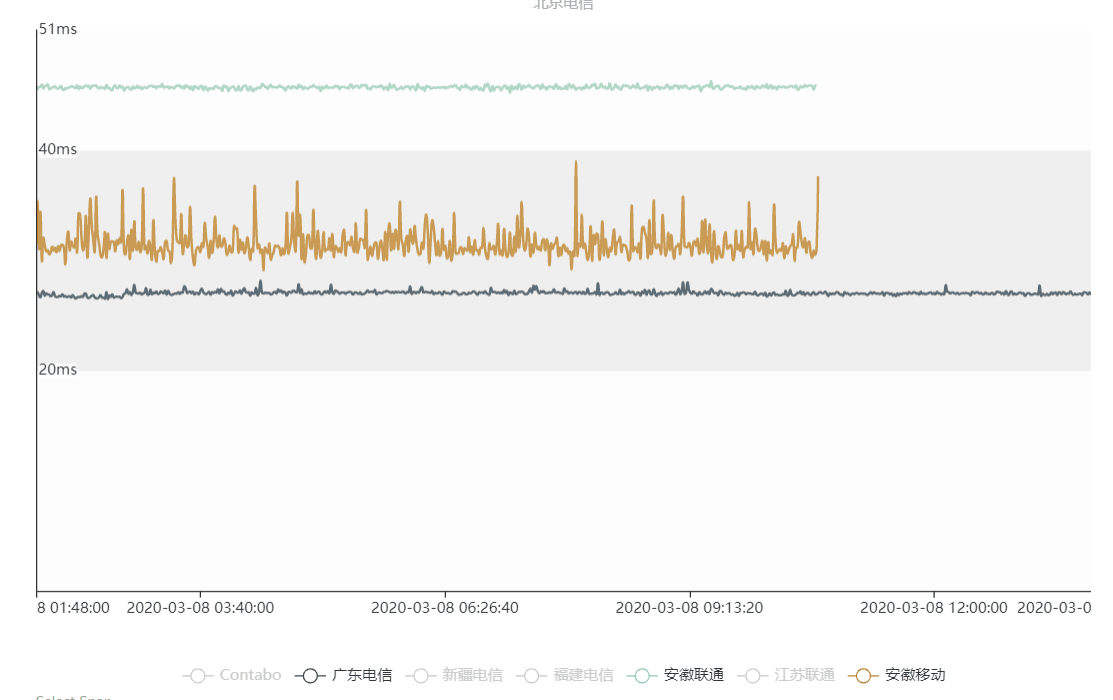Click the green 安徽联通 legend marker

642,676
